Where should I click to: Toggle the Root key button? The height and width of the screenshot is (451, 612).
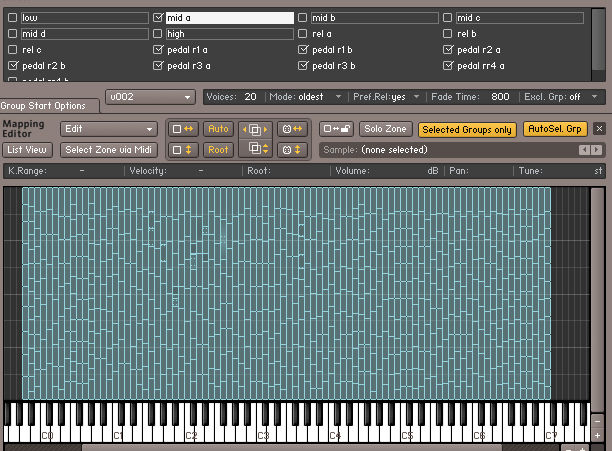click(218, 150)
